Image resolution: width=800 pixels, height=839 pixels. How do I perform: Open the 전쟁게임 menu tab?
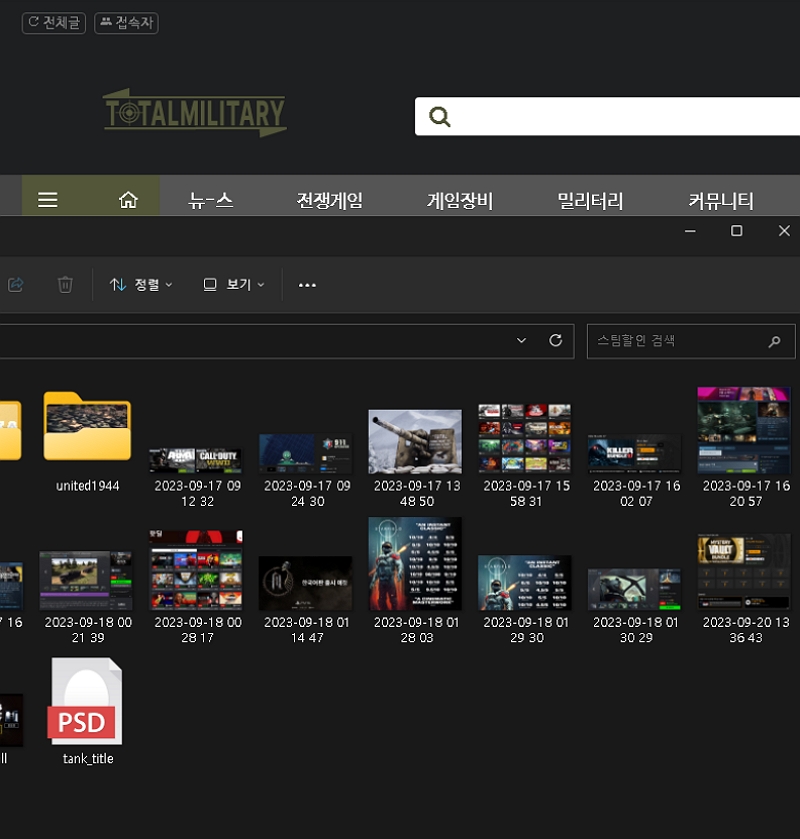tap(330, 201)
